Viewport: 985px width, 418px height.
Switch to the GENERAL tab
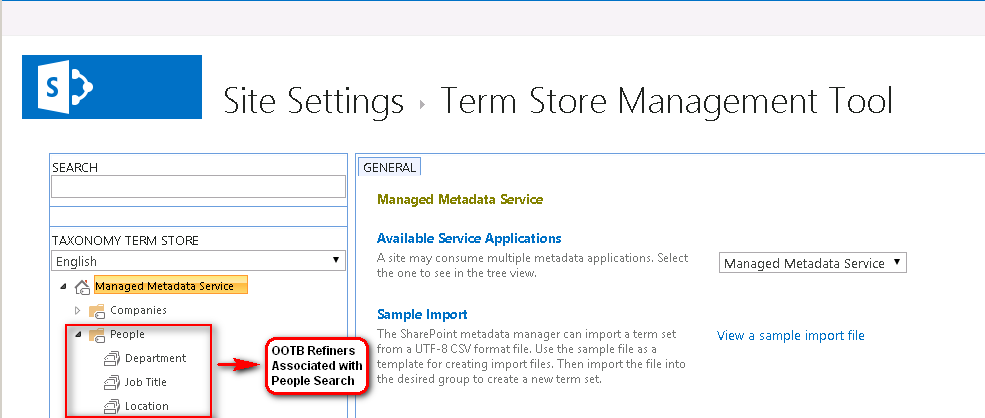point(389,167)
